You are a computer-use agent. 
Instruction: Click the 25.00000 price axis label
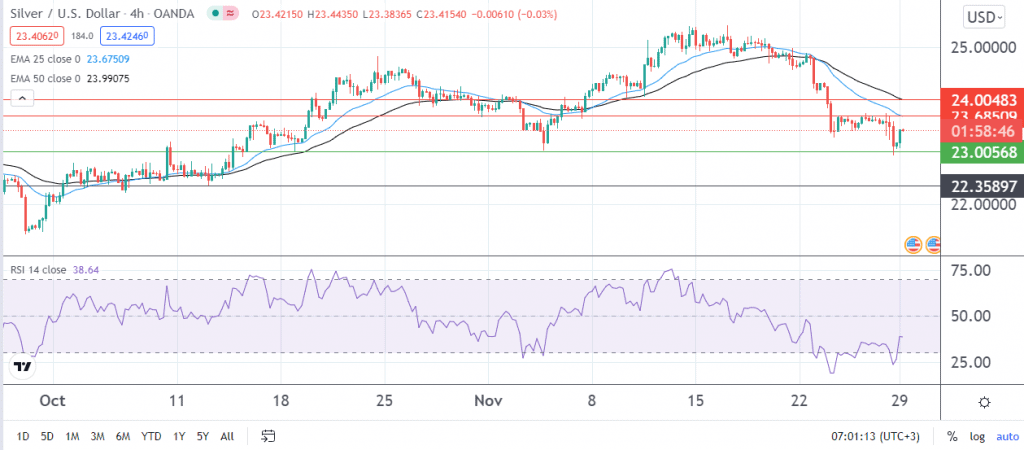986,49
